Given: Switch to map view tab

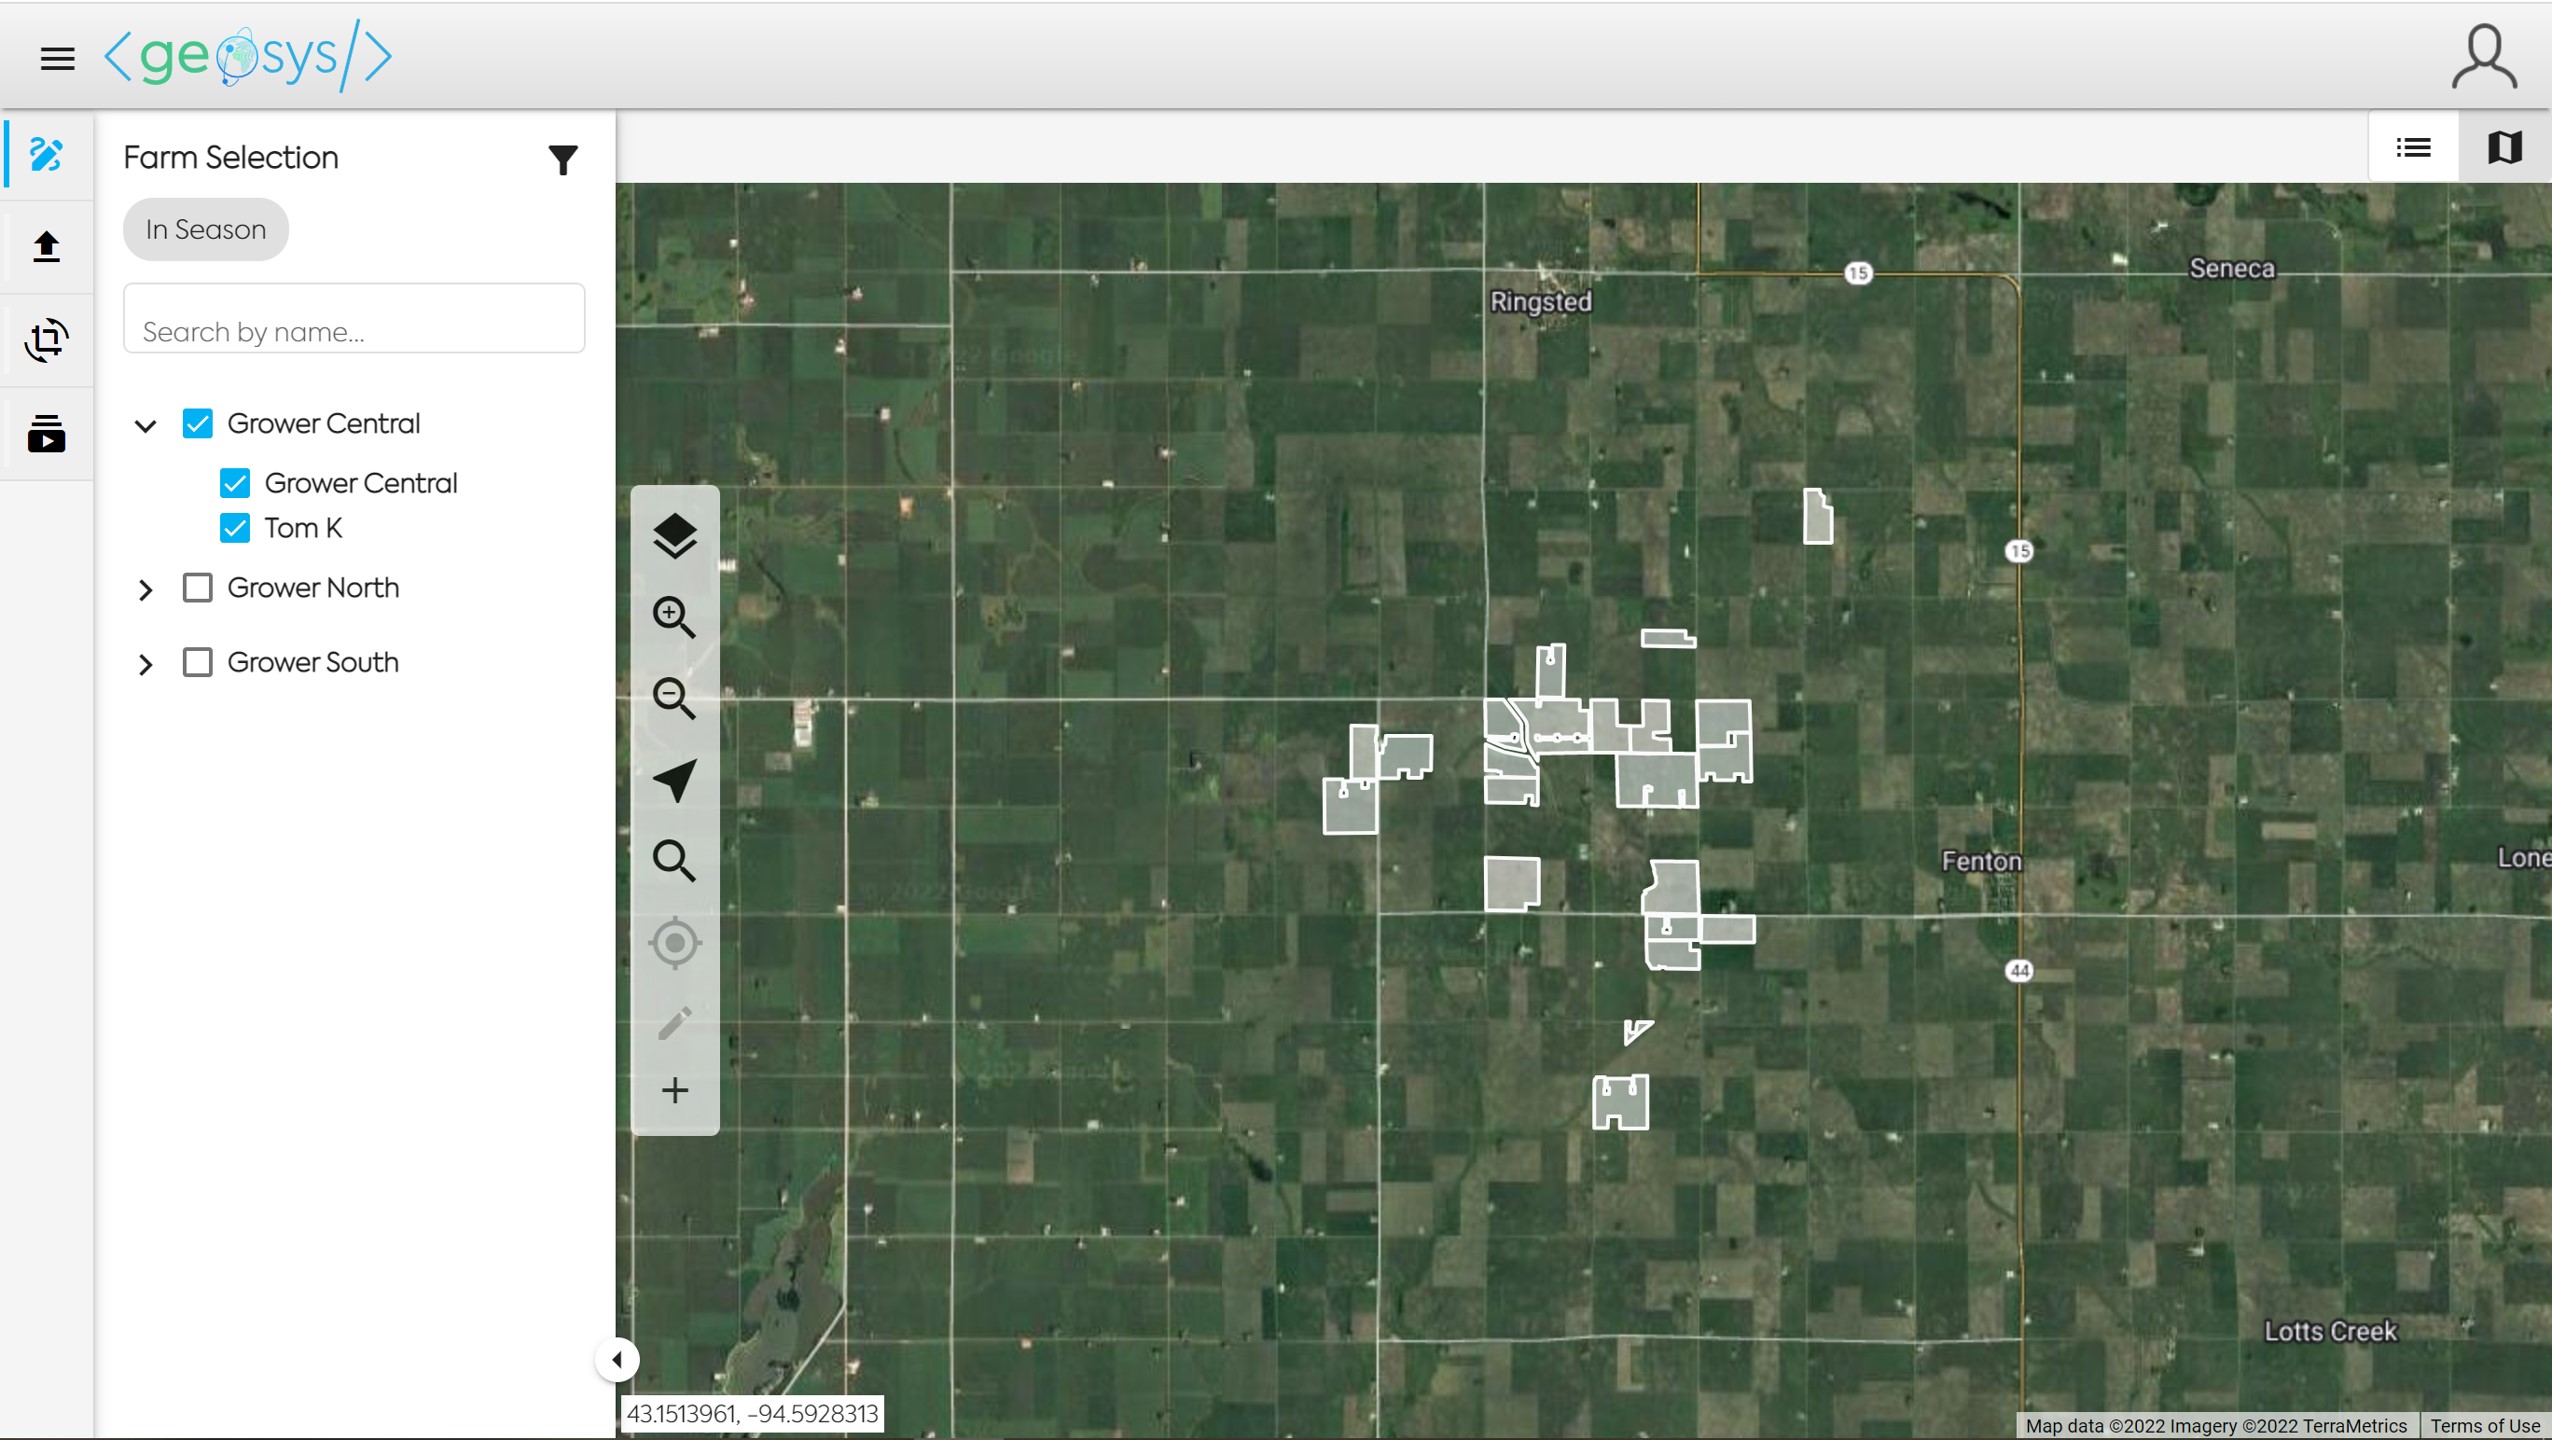Looking at the screenshot, I should click(2504, 148).
